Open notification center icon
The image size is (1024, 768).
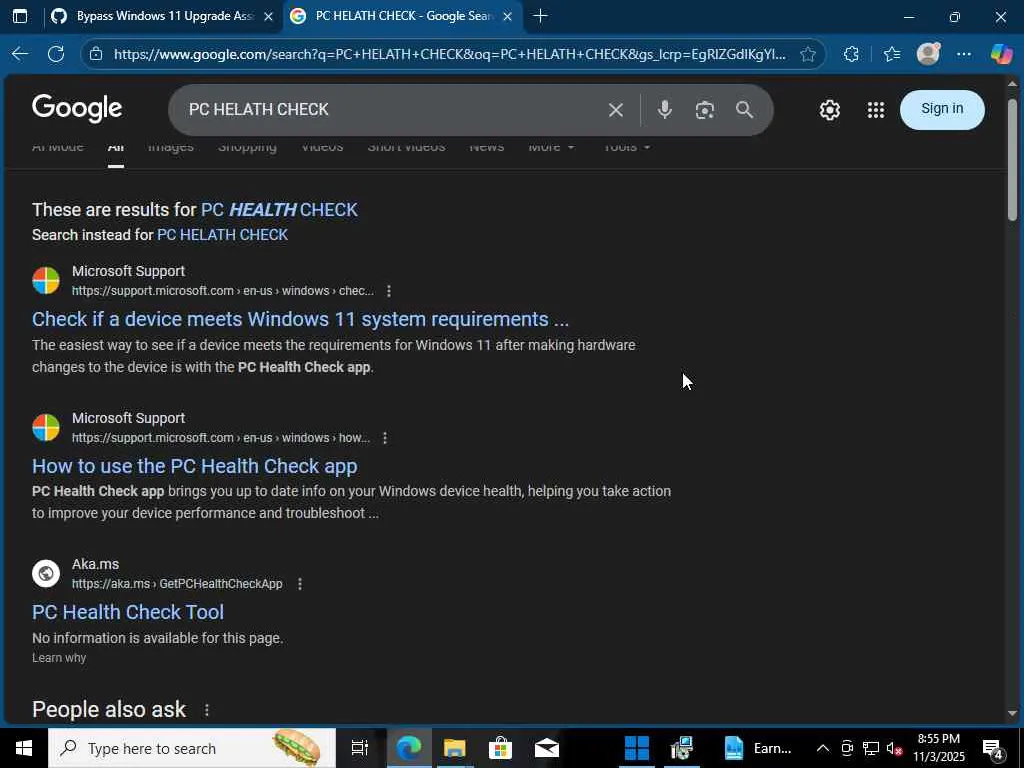[993, 749]
